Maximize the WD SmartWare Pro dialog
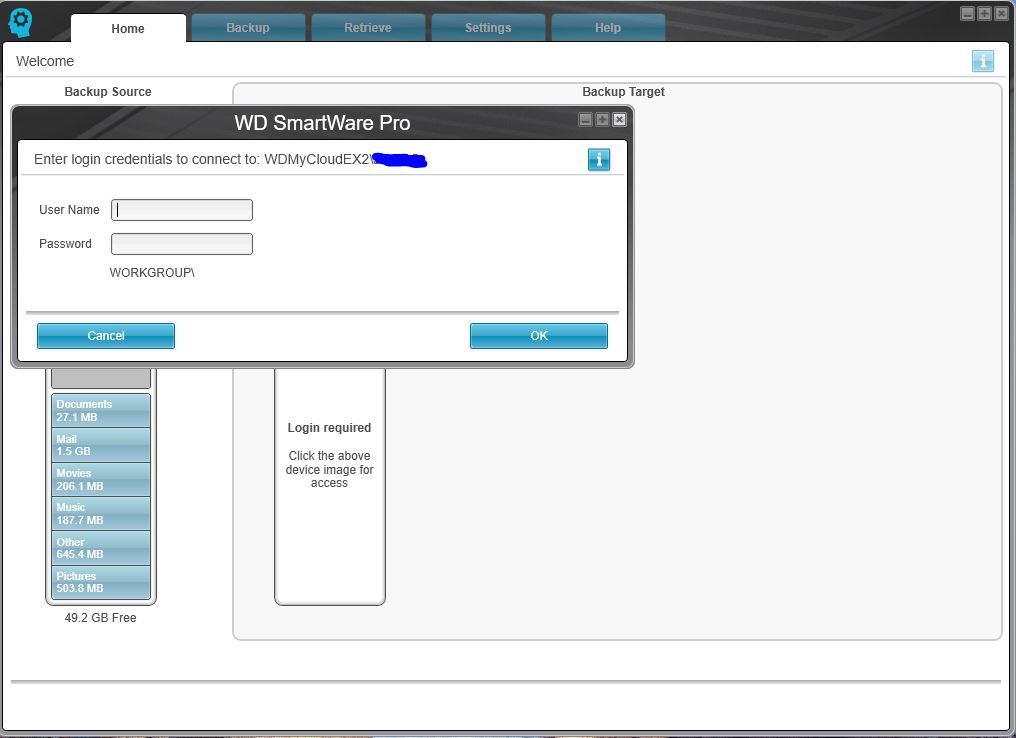This screenshot has height=738, width=1016. 602,119
